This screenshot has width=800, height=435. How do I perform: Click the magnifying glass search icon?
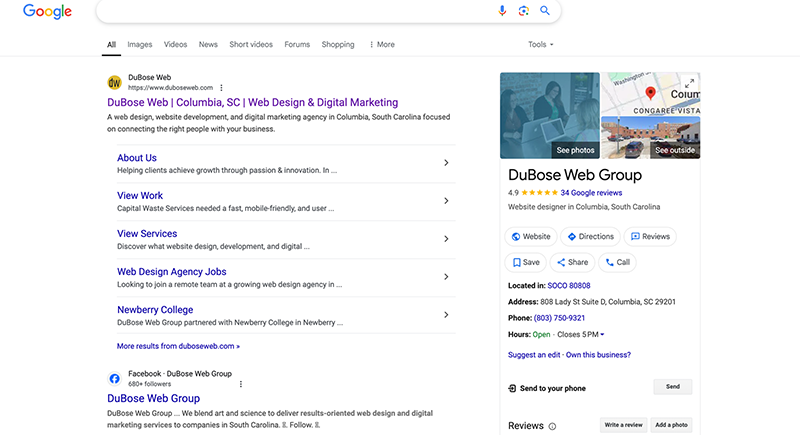coord(545,11)
